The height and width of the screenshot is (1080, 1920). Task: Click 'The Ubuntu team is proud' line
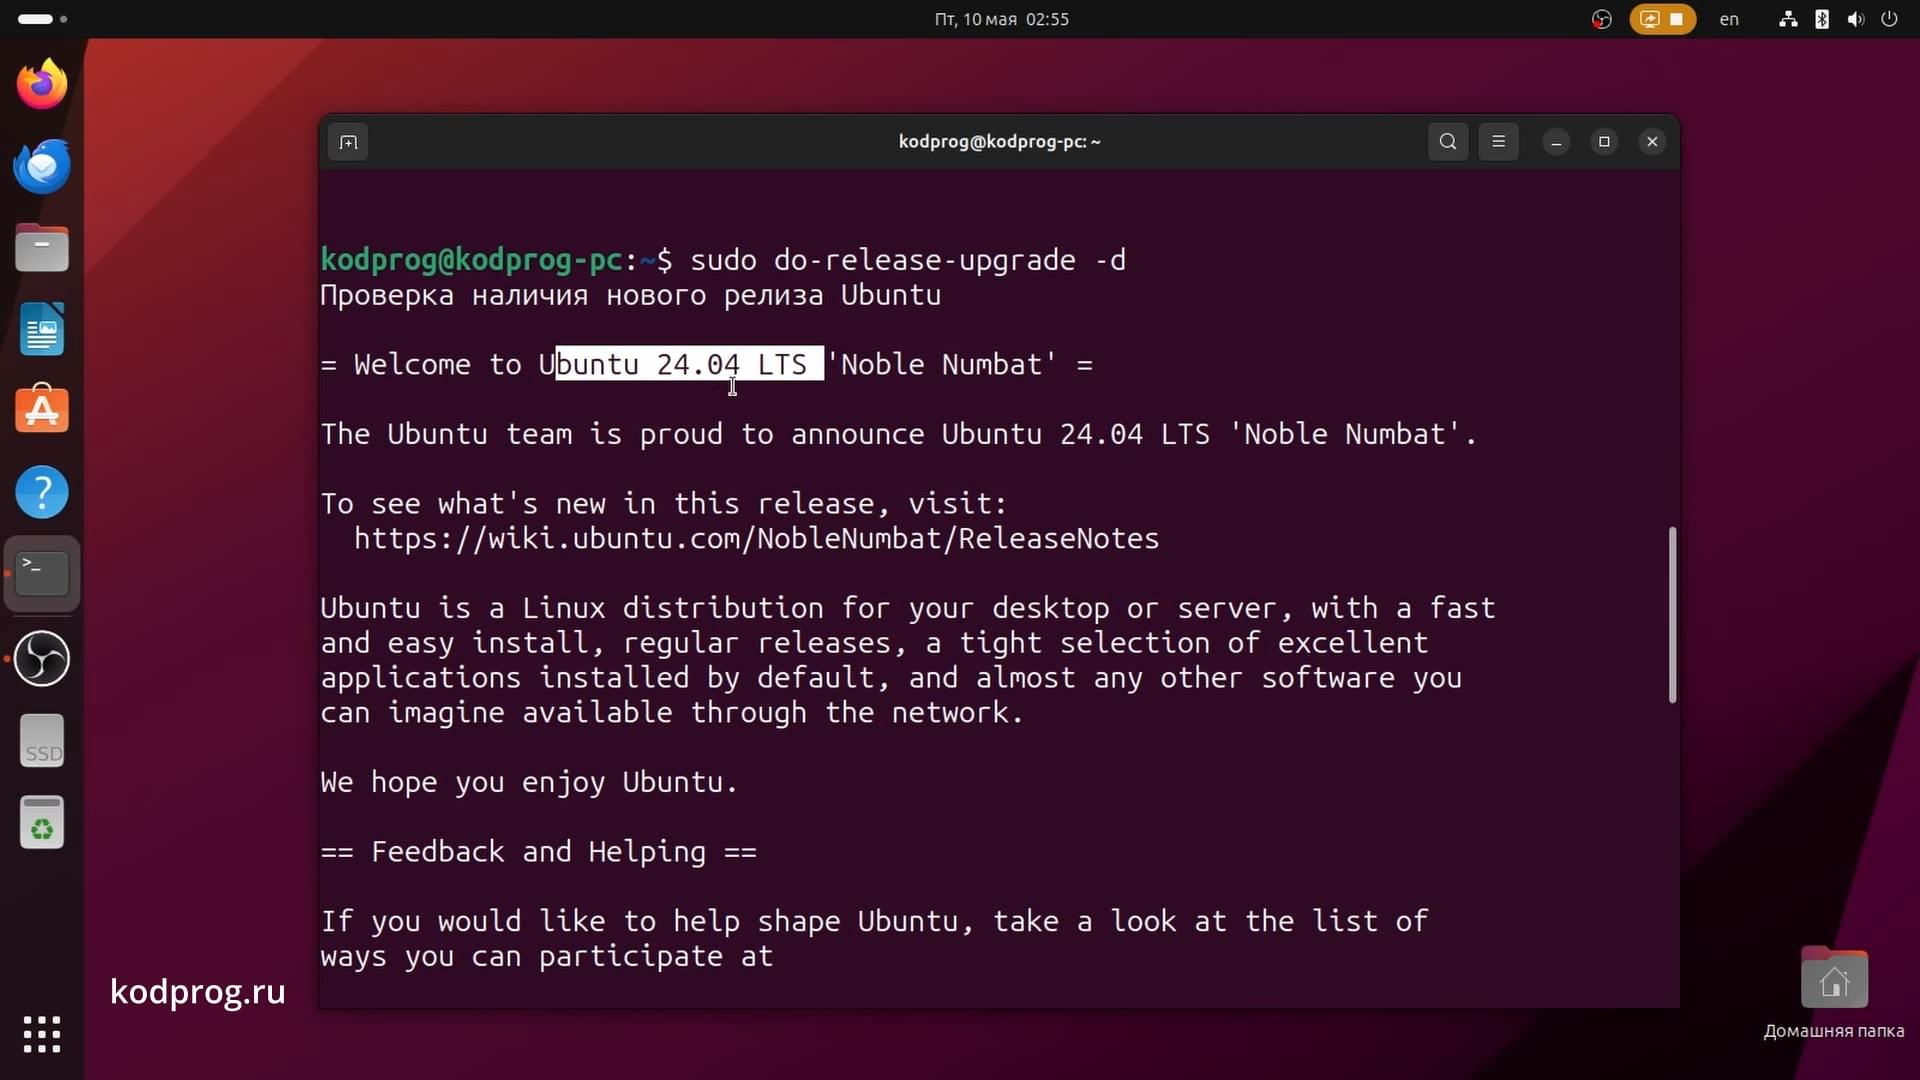898,434
